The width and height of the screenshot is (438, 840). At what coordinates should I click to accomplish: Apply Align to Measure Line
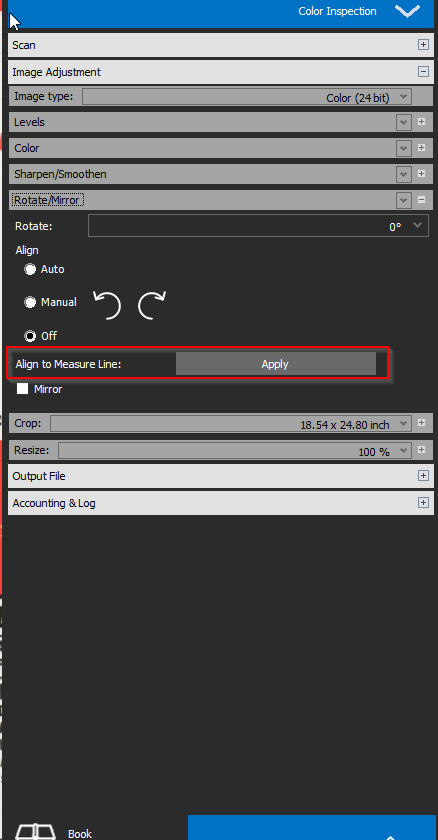(275, 364)
